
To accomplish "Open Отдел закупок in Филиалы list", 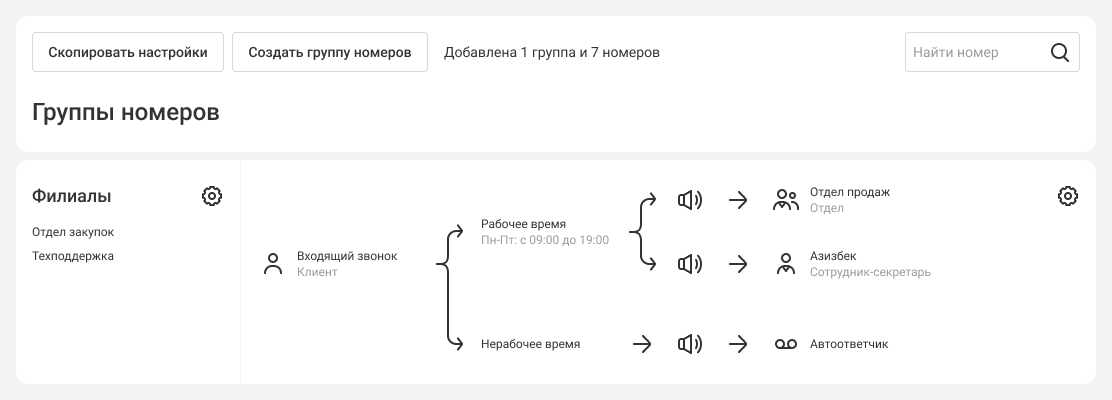I will pyautogui.click(x=73, y=232).
